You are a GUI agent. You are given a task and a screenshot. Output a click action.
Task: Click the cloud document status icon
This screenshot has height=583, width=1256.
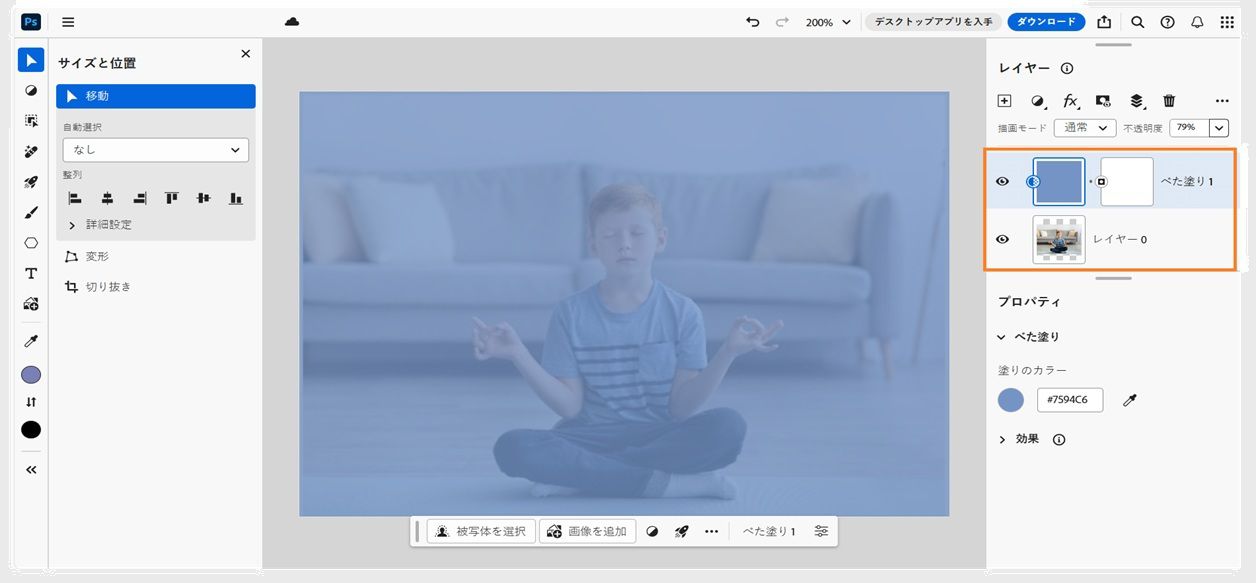tap(292, 22)
